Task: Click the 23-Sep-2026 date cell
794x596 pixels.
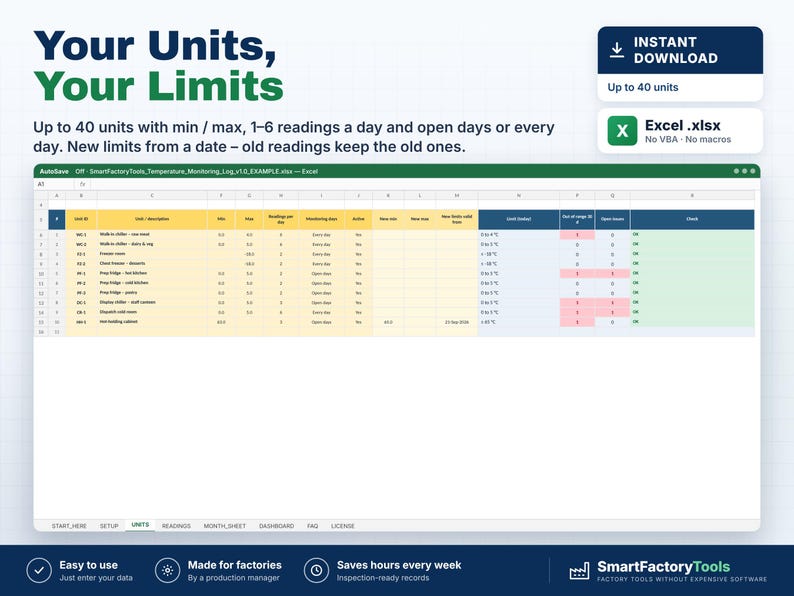Action: click(x=457, y=322)
